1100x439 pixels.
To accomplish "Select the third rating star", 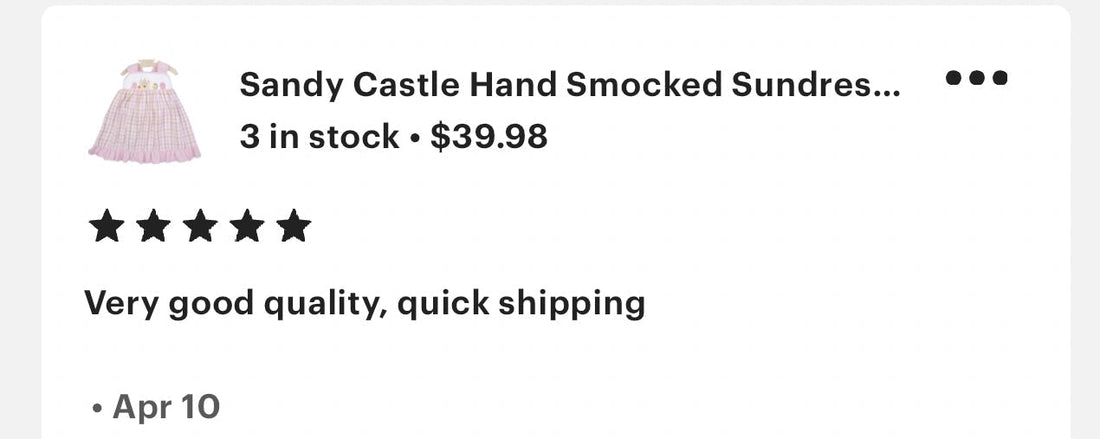I will pyautogui.click(x=201, y=226).
